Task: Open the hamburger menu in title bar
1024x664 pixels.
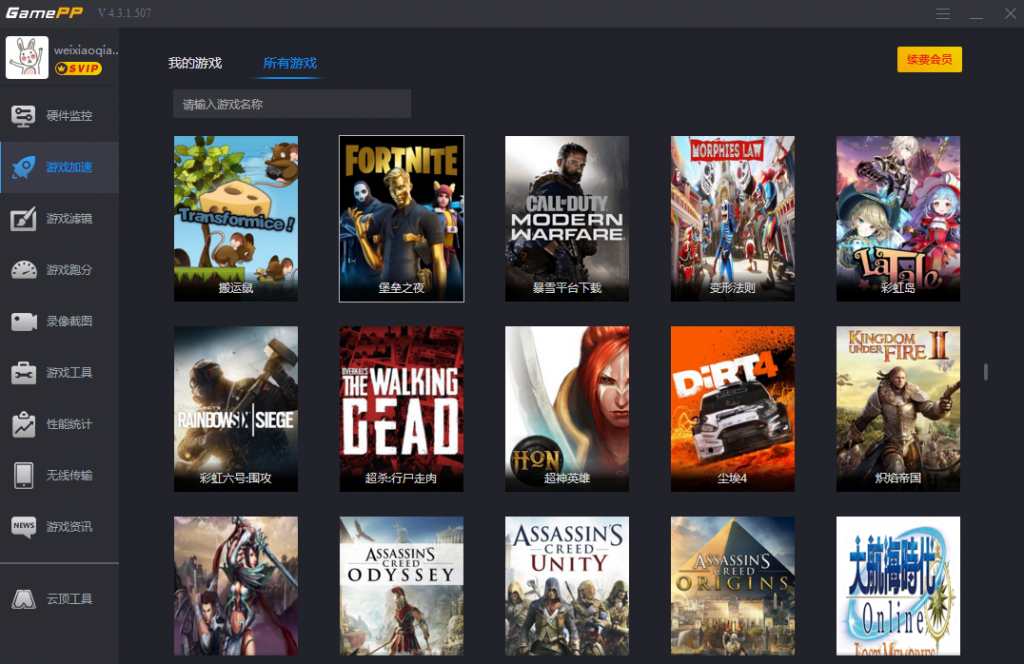Action: point(942,14)
